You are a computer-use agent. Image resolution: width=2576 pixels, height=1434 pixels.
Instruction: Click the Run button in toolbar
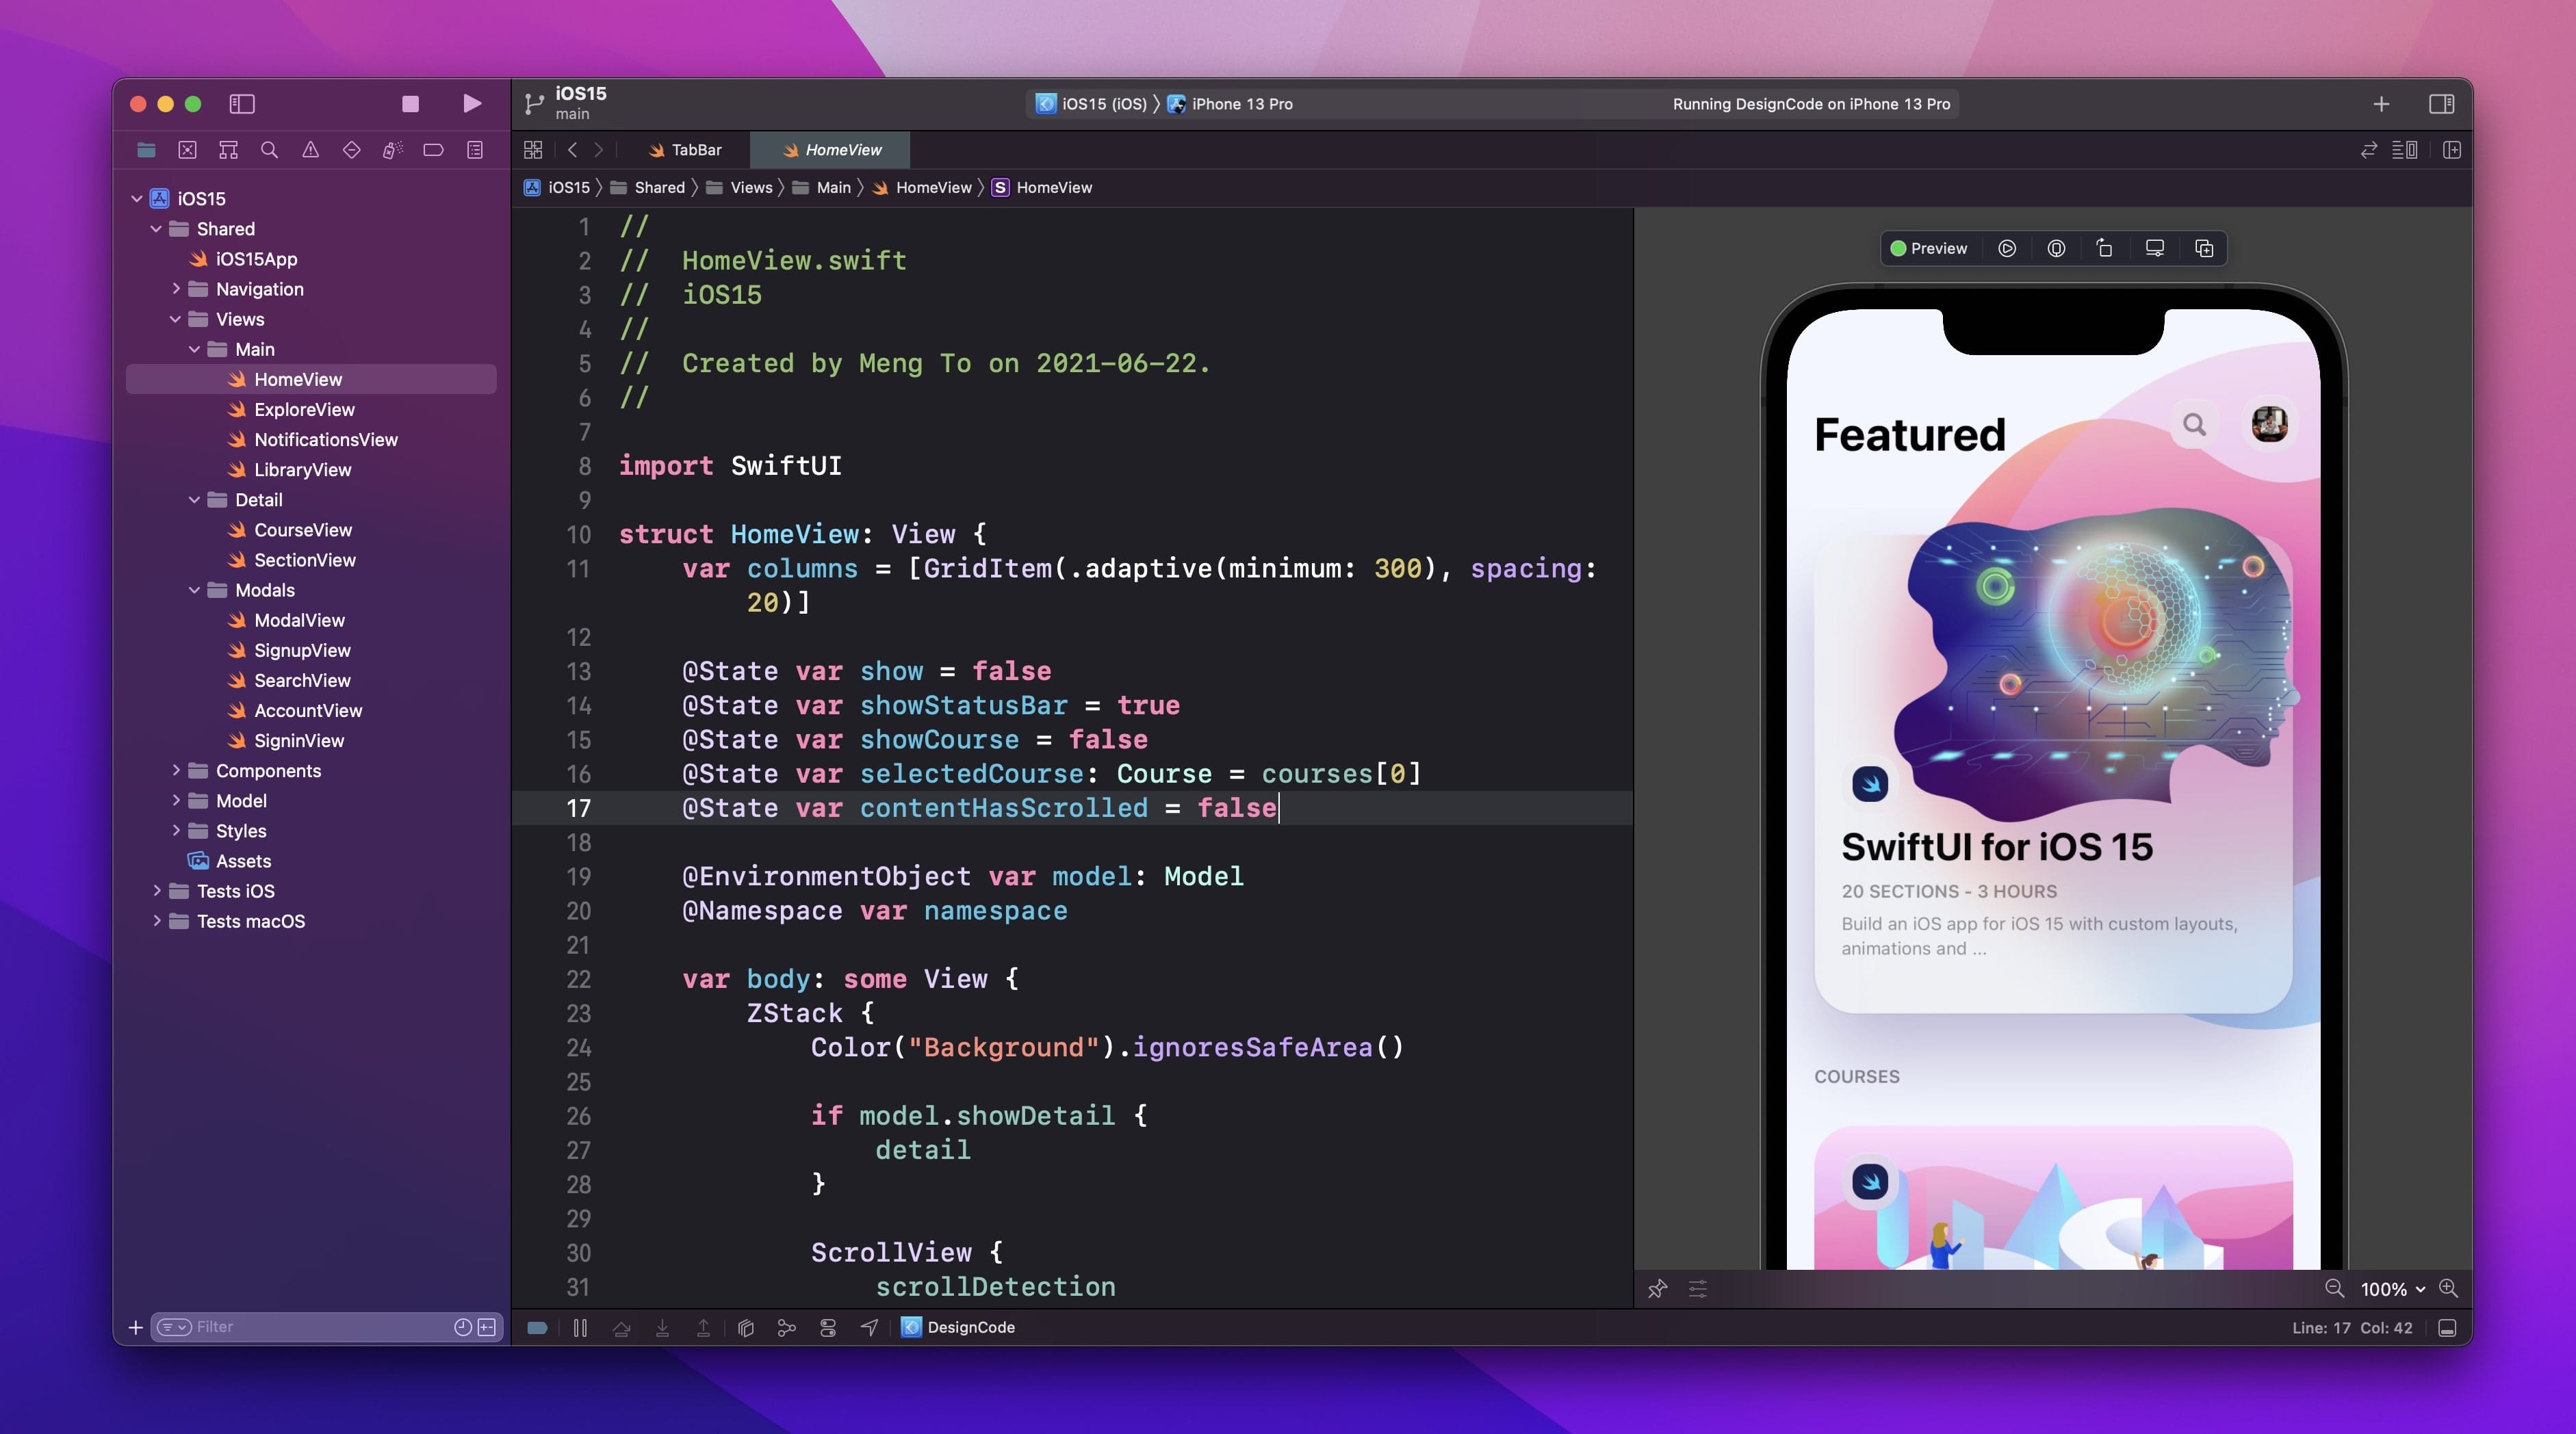point(472,103)
